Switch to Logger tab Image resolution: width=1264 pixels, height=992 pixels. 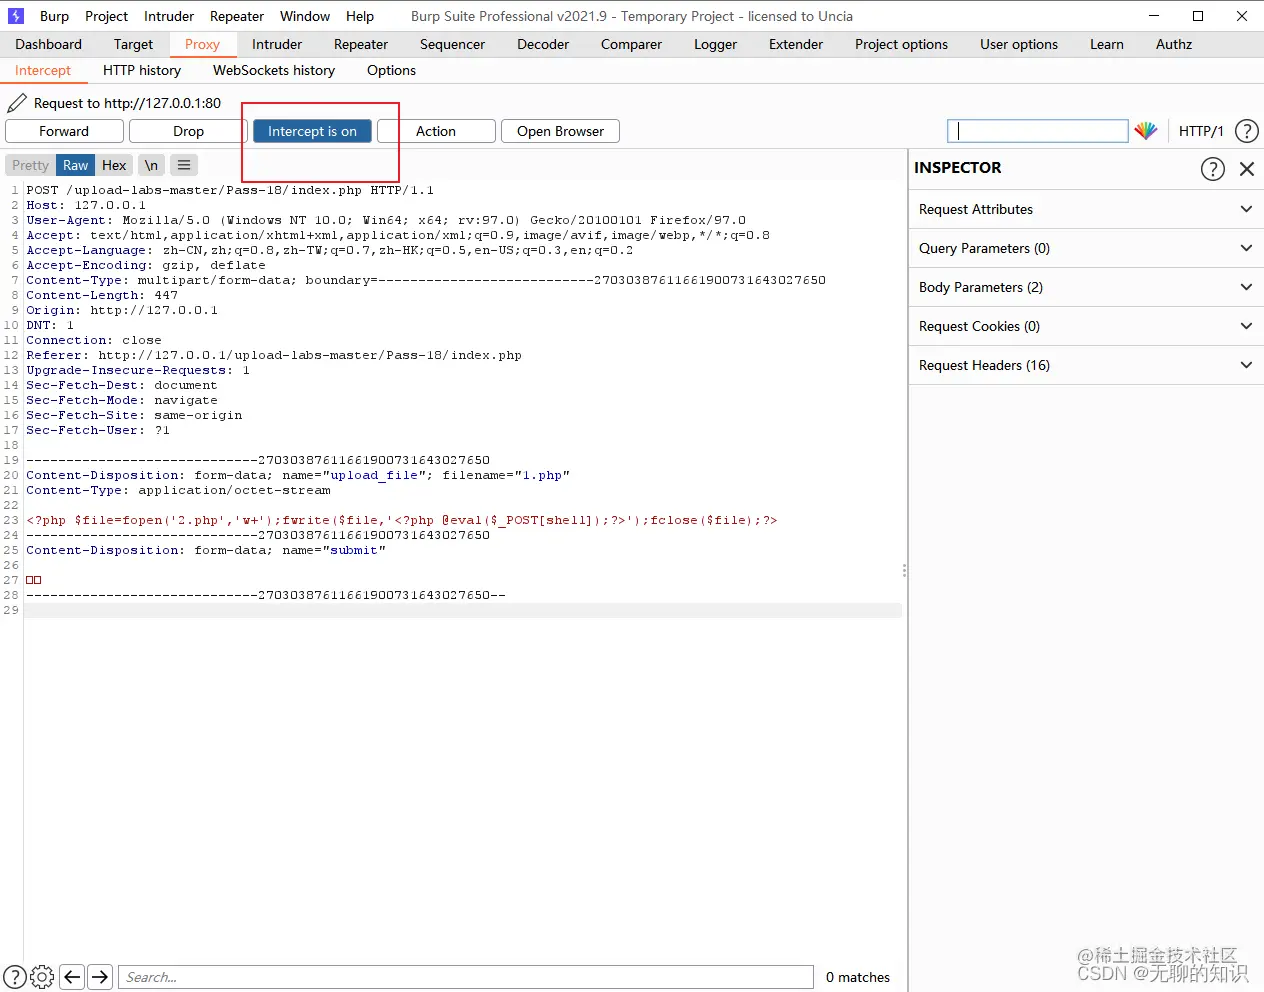click(715, 44)
